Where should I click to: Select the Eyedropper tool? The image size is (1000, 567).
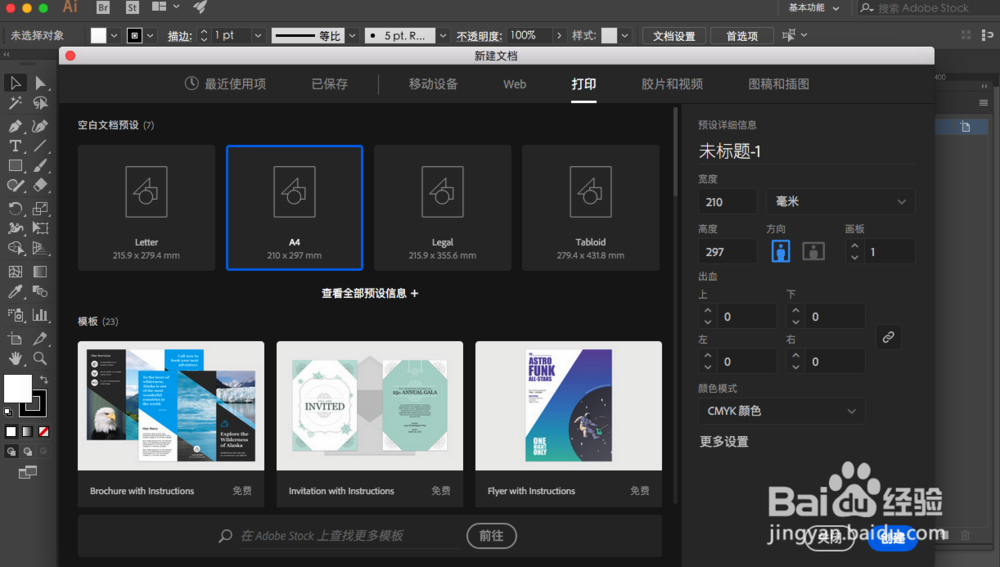click(15, 291)
